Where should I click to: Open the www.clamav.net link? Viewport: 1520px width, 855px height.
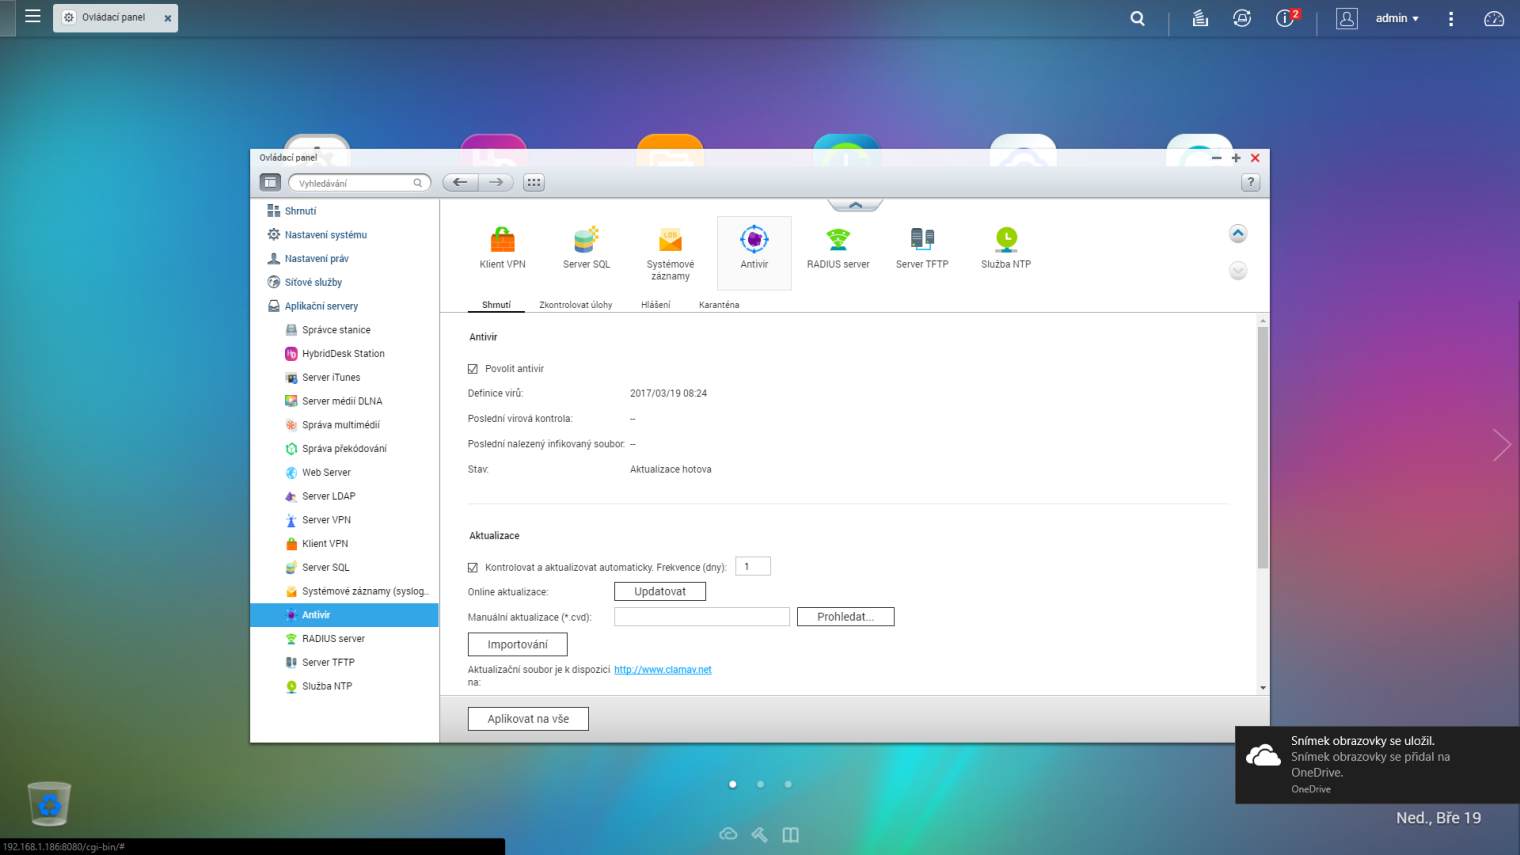pyautogui.click(x=663, y=670)
